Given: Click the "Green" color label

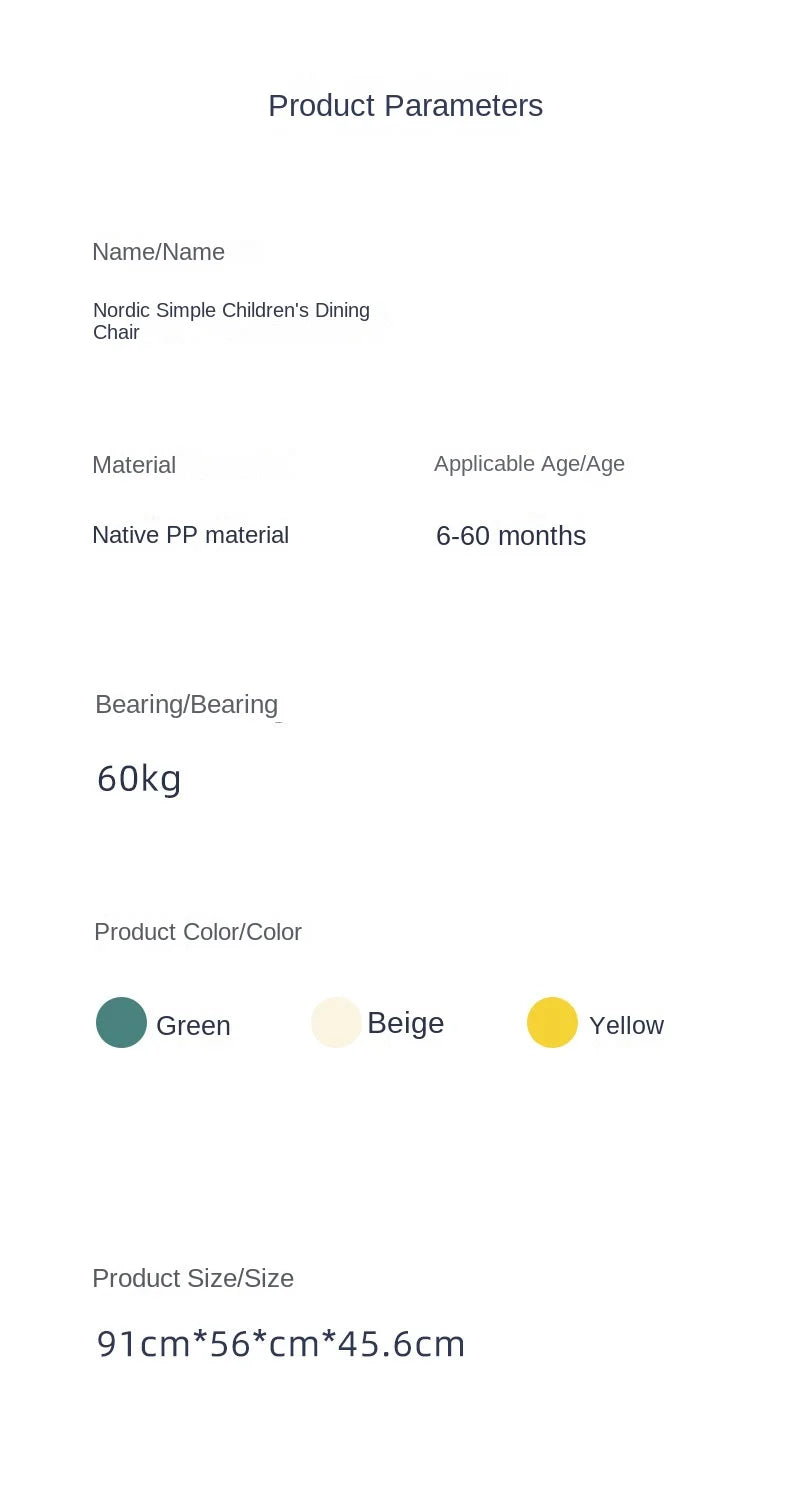Looking at the screenshot, I should (193, 1026).
